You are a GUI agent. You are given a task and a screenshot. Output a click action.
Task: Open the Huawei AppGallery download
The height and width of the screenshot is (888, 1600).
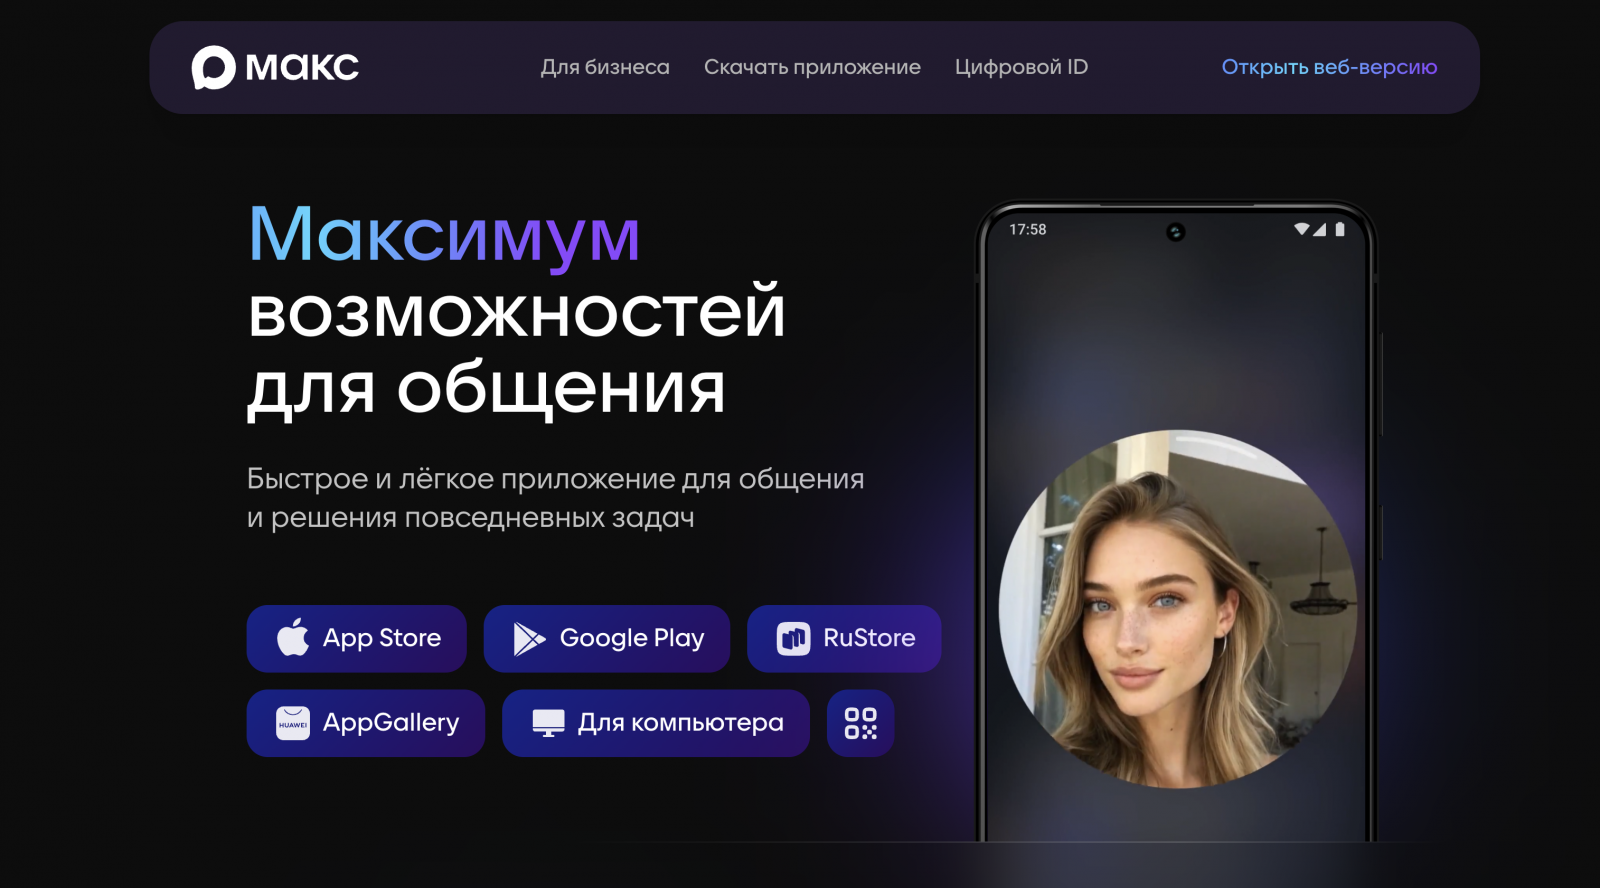pyautogui.click(x=366, y=723)
